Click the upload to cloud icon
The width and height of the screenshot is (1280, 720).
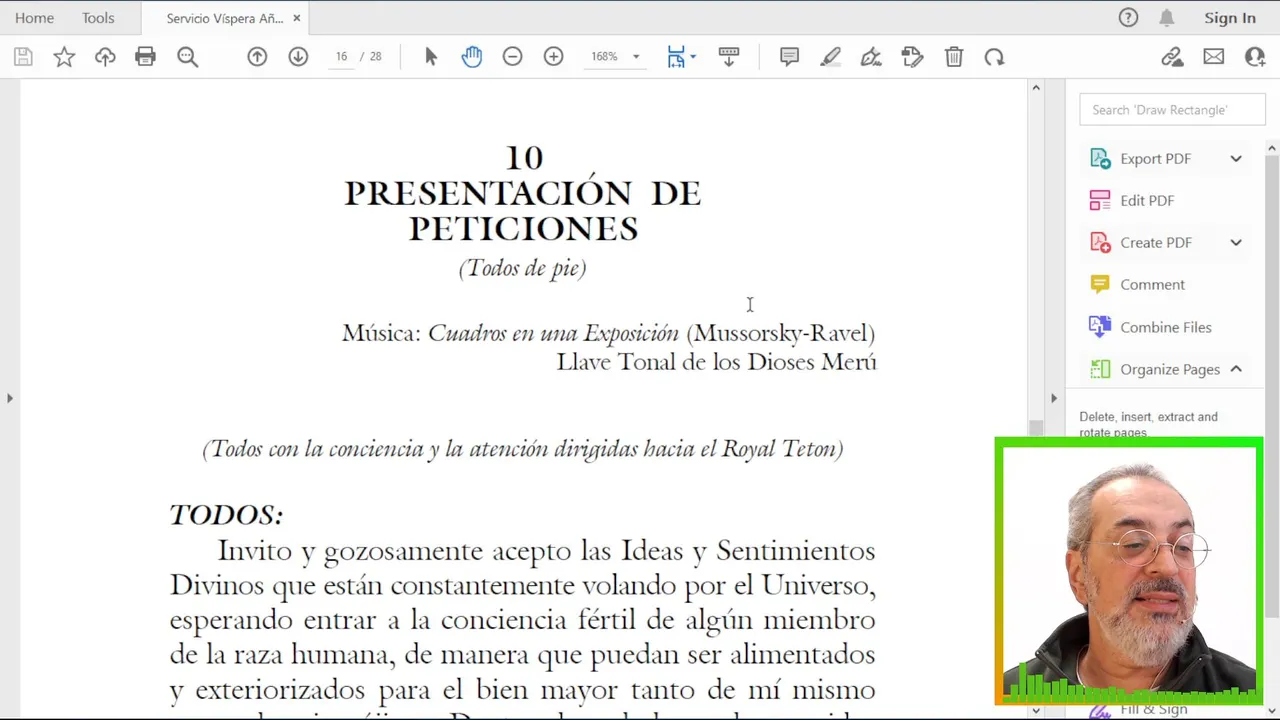(105, 57)
